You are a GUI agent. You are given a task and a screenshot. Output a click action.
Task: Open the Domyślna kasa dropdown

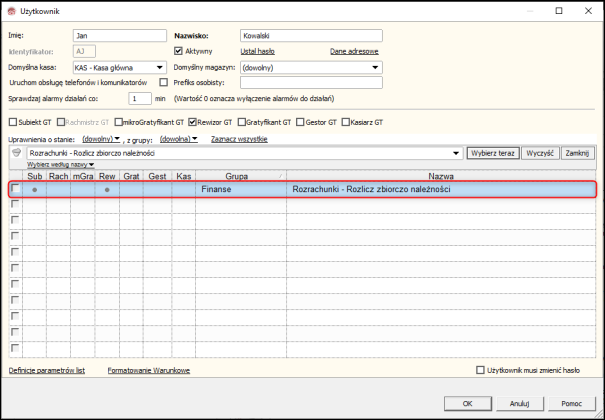click(159, 67)
